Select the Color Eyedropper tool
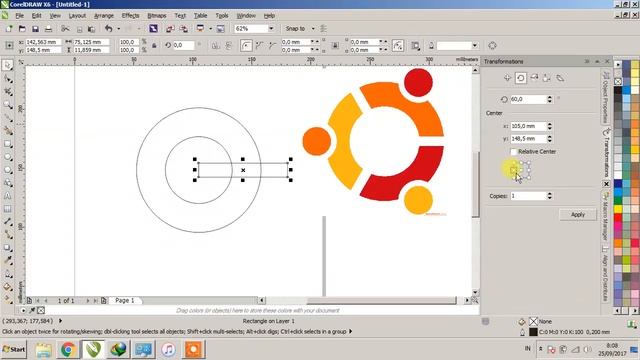The width and height of the screenshot is (640, 360). (7, 261)
